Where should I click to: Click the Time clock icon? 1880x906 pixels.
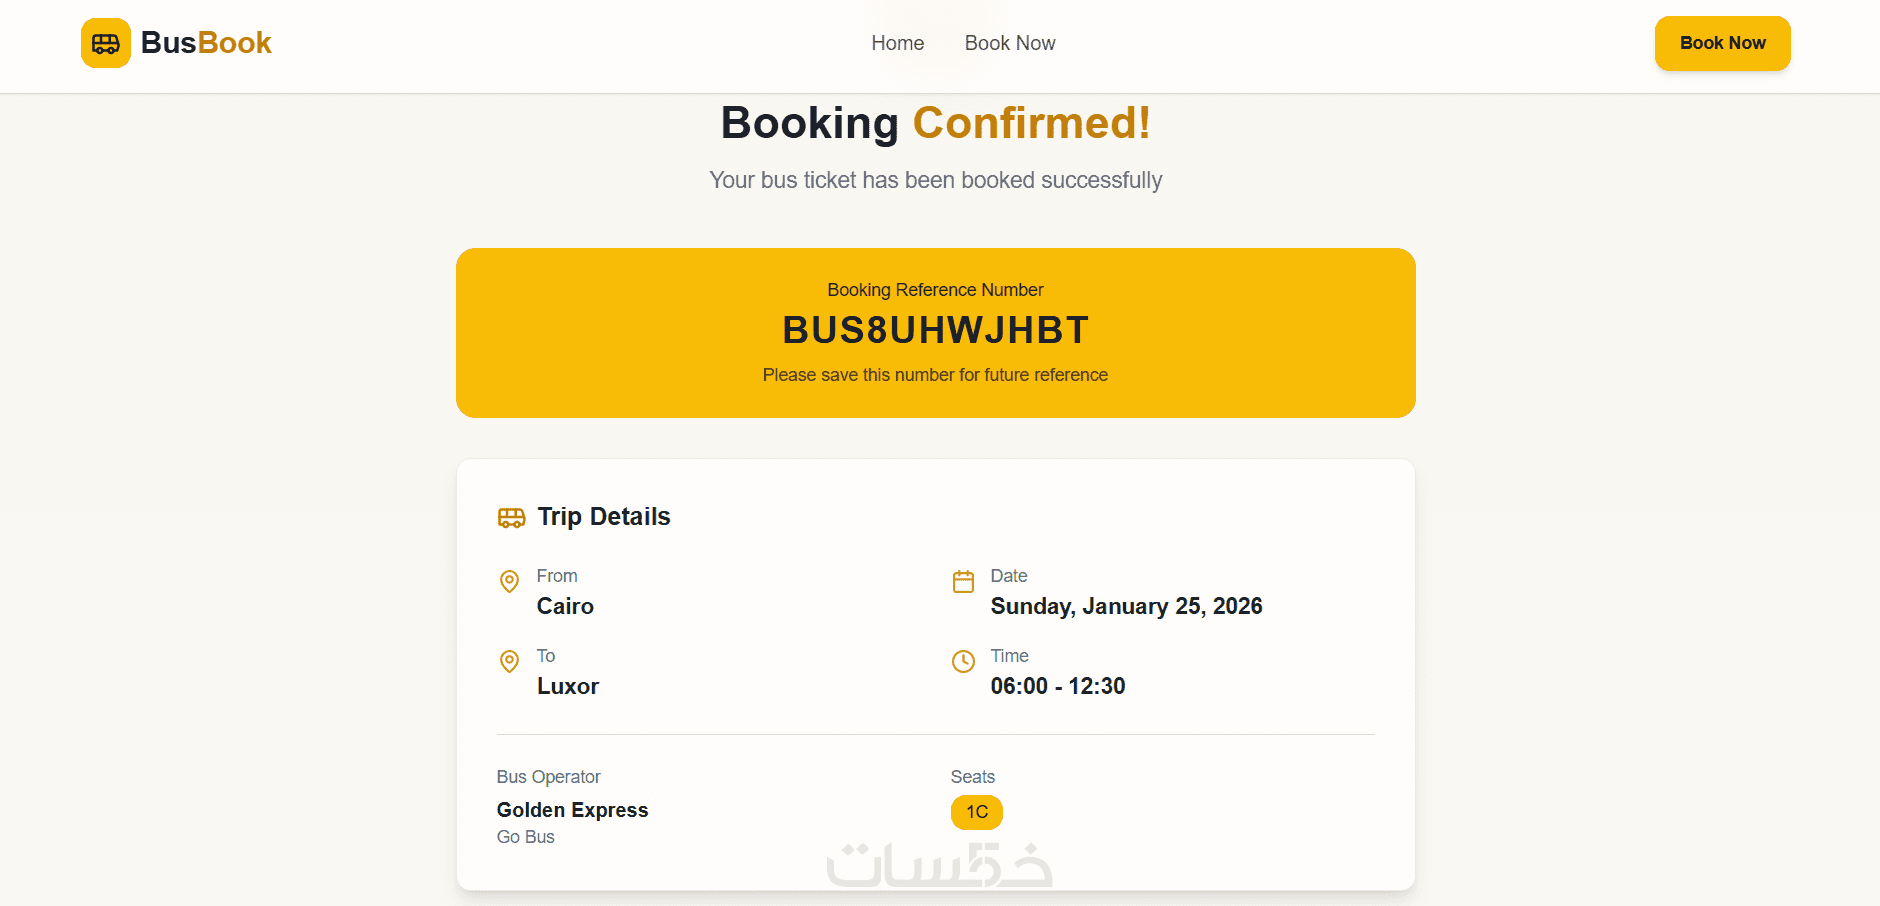[x=963, y=661]
